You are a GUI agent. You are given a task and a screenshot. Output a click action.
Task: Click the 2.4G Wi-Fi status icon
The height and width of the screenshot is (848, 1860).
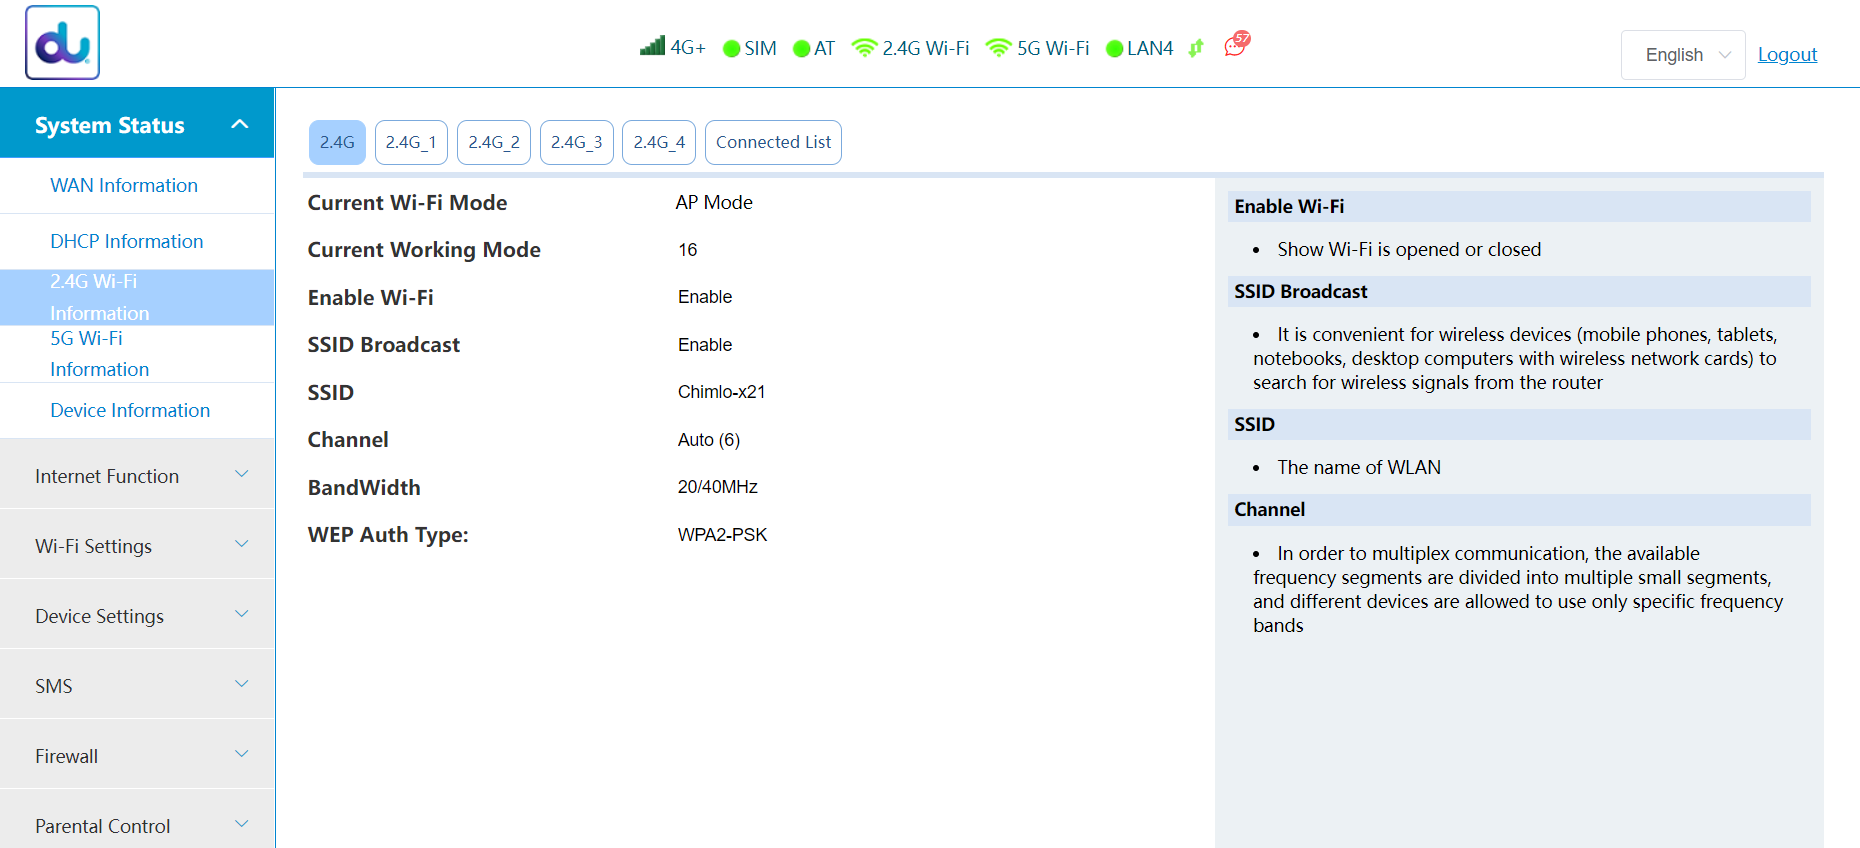pos(864,48)
